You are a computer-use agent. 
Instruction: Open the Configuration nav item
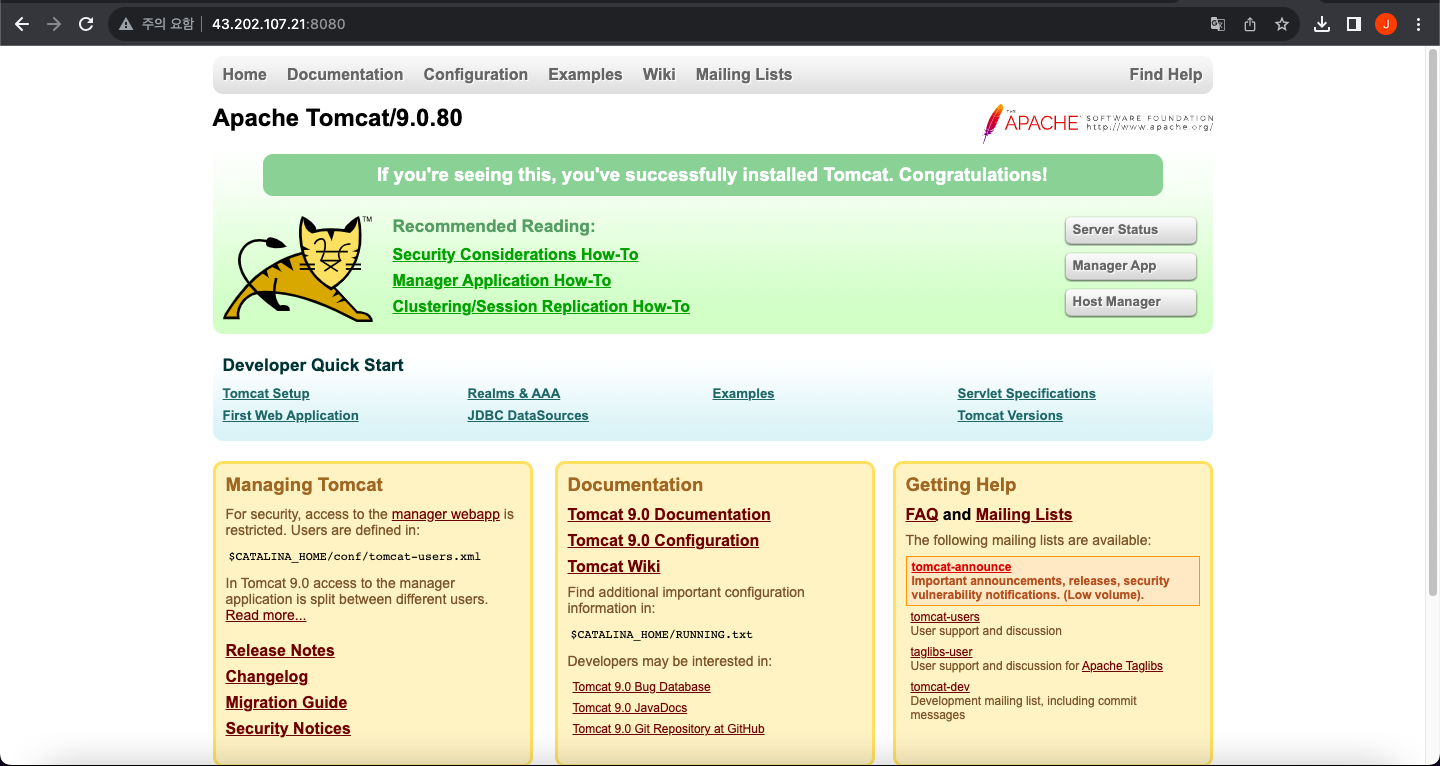tap(475, 74)
